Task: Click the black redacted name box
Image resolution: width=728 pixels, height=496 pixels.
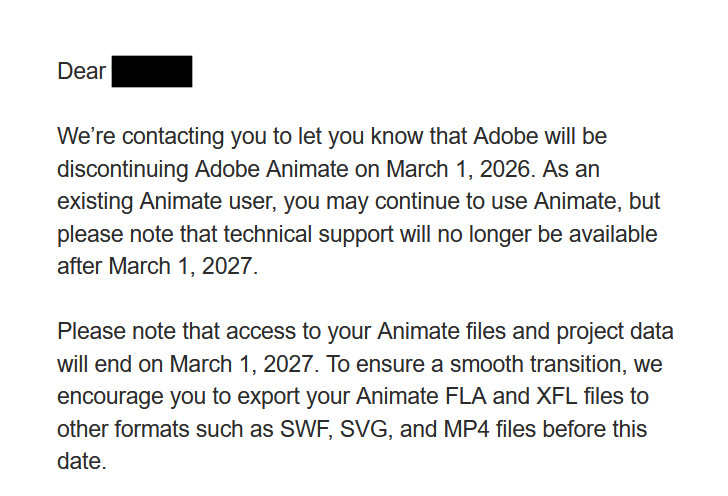Action: [152, 72]
